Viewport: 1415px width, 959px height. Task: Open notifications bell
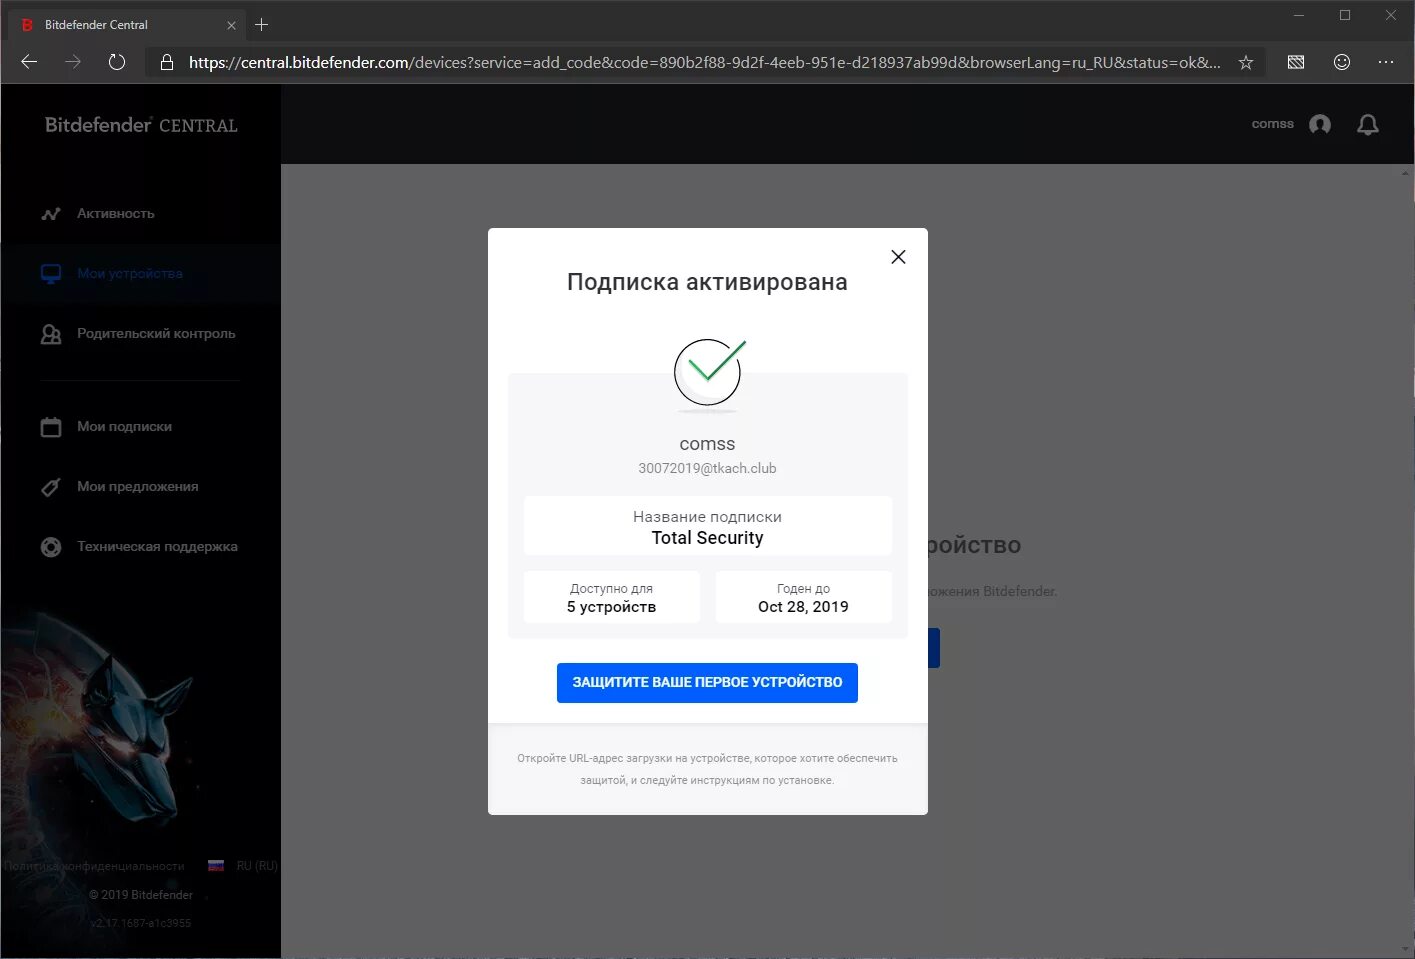(1368, 124)
